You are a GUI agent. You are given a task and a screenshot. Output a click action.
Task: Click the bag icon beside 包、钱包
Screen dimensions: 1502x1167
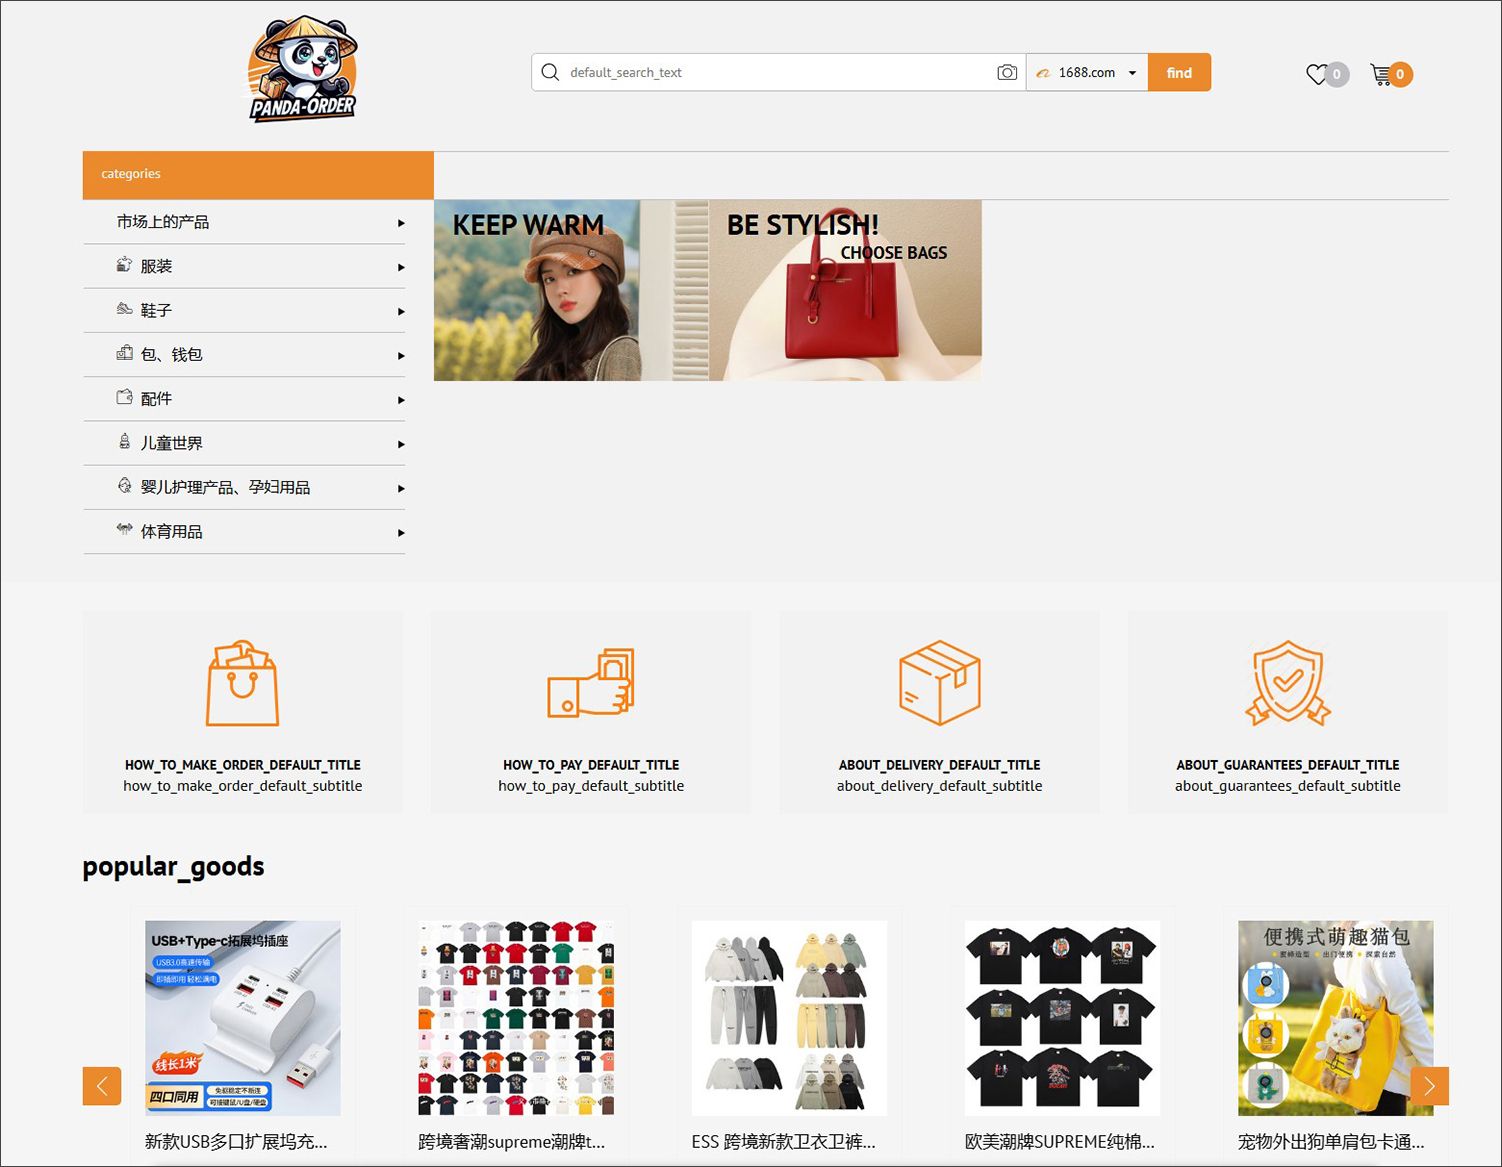[124, 353]
